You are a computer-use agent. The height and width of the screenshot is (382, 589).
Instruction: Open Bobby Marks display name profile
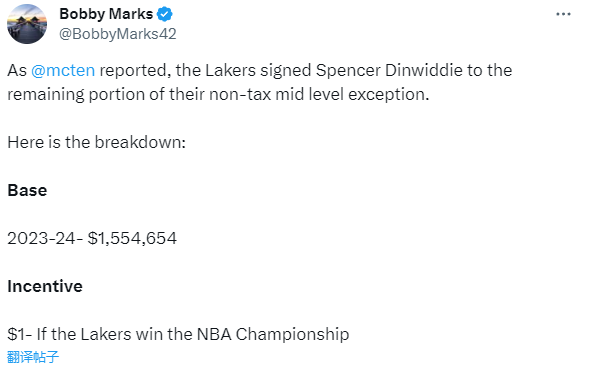(x=106, y=14)
